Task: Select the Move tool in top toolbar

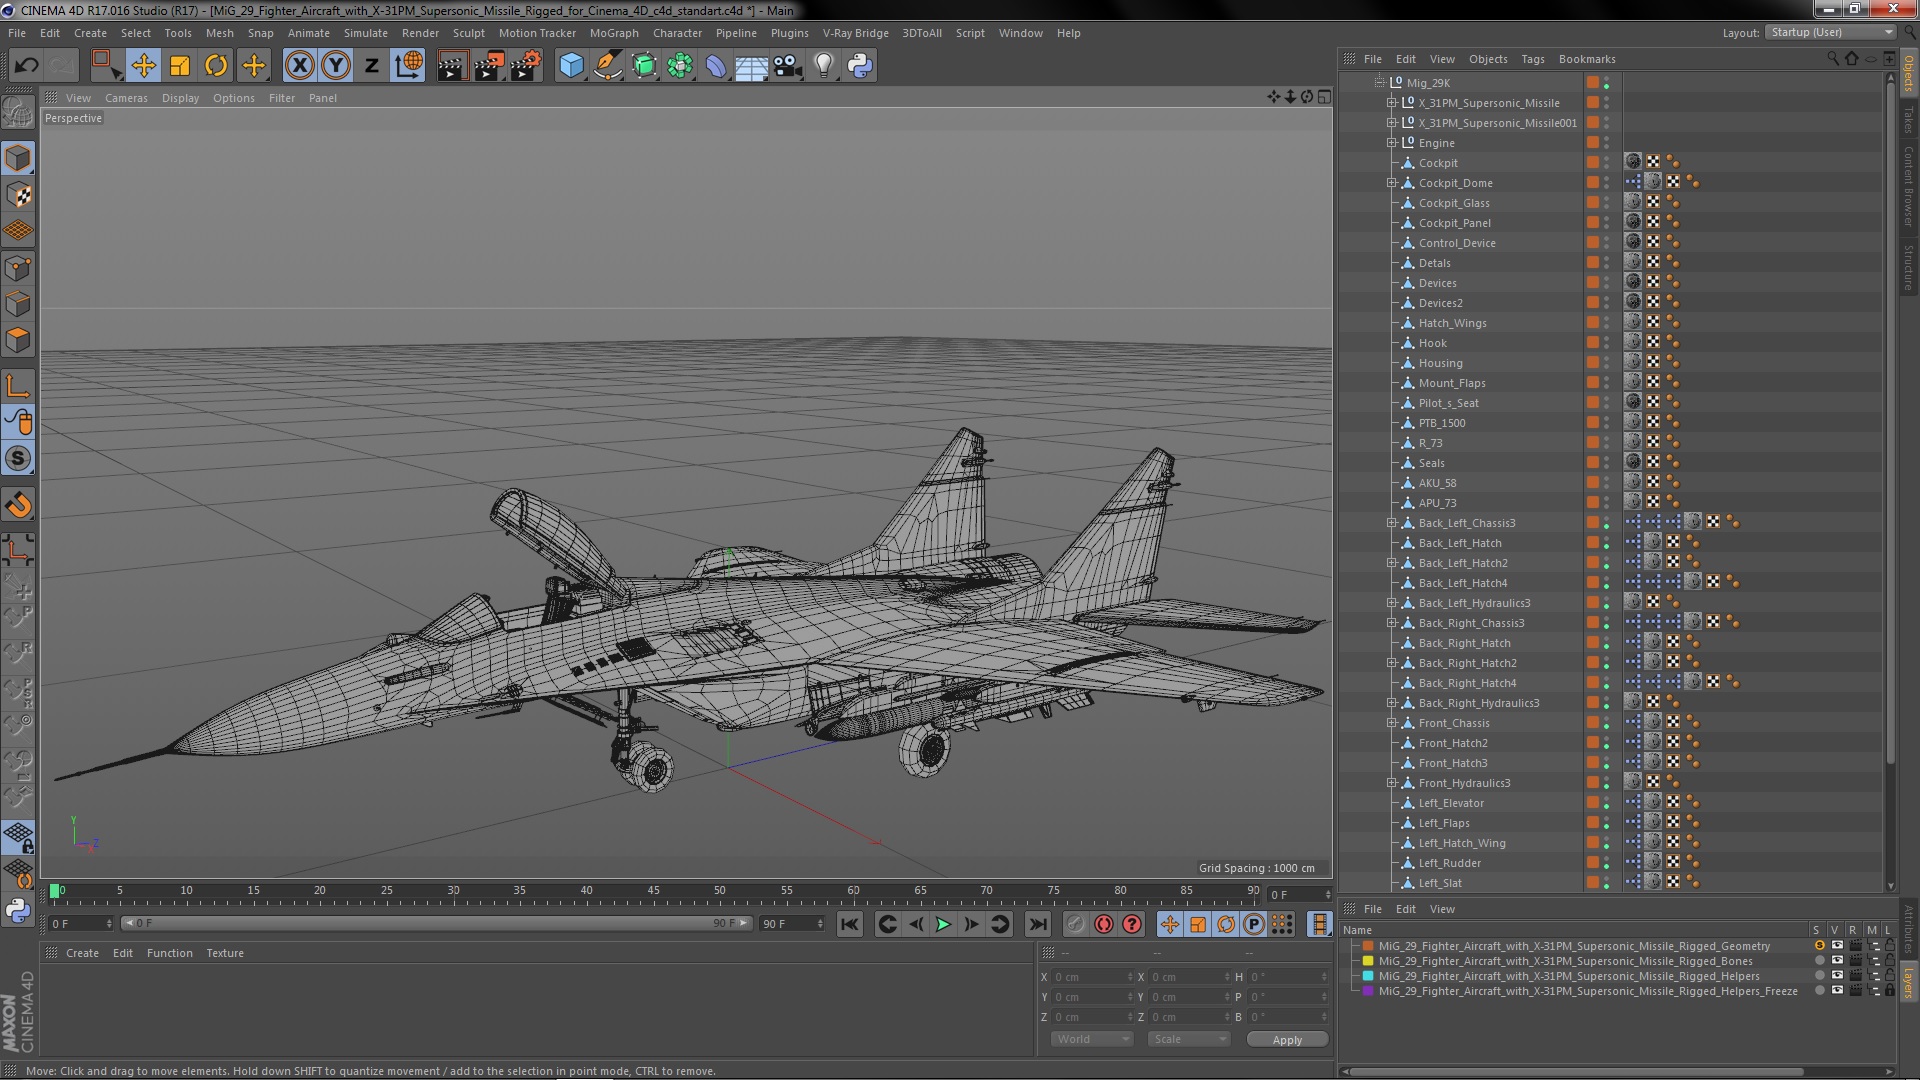Action: click(x=143, y=66)
